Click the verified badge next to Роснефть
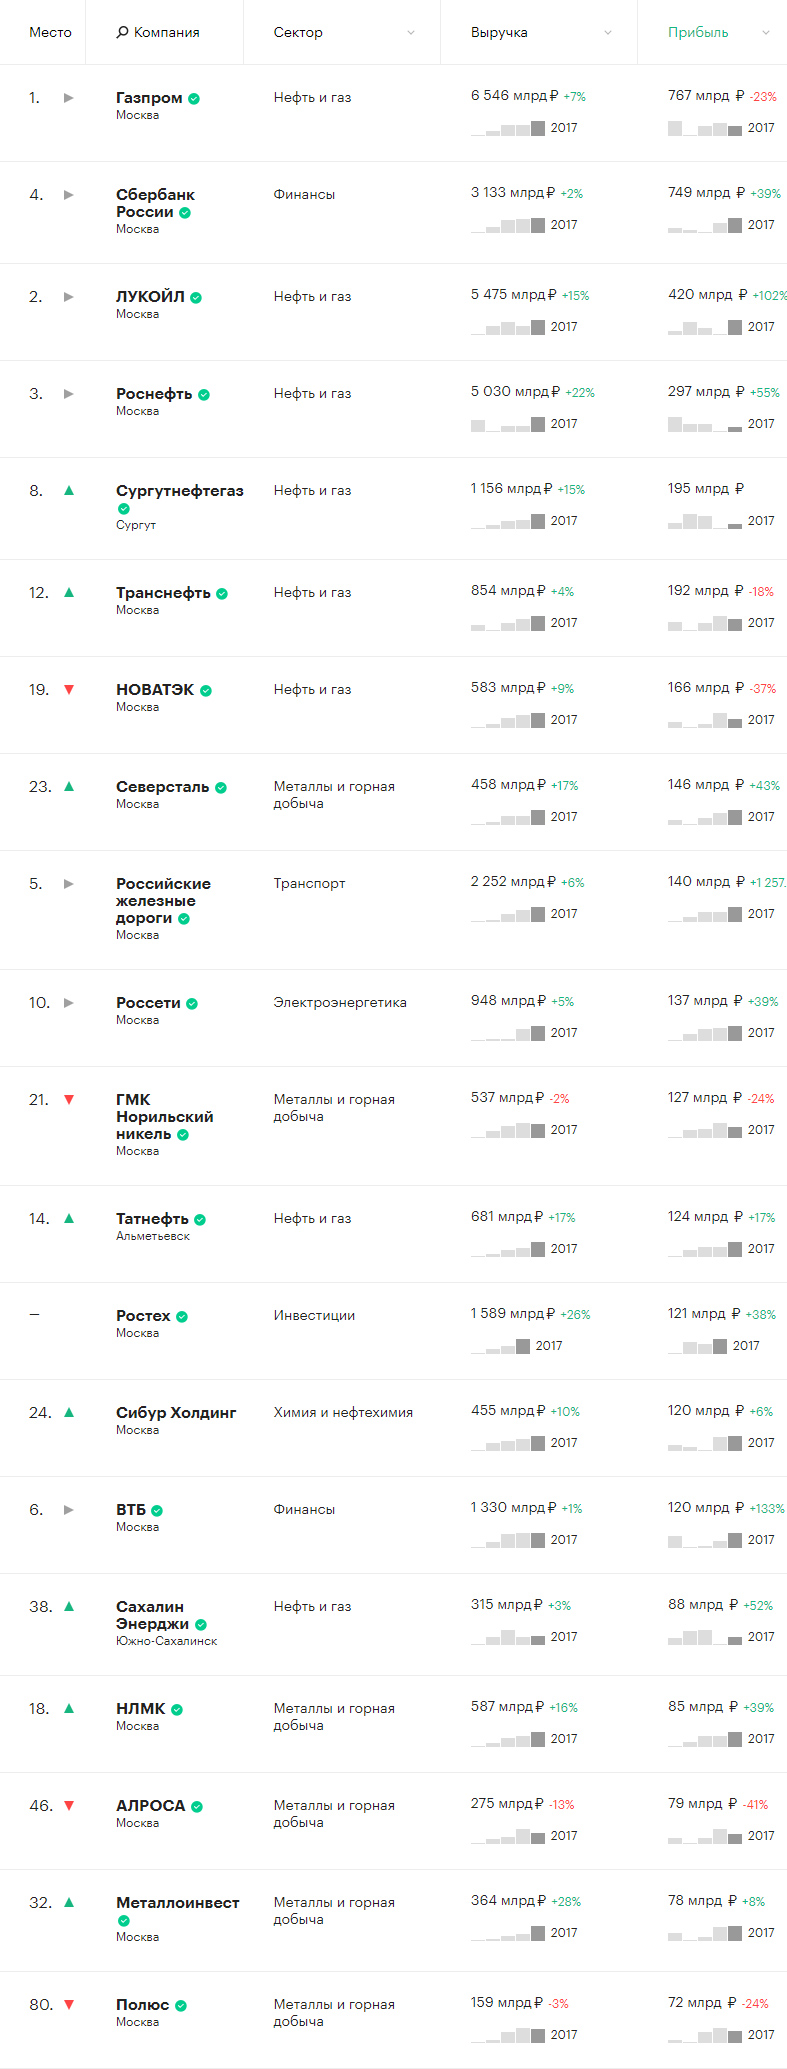Screen dimensions: 787x2069 click(x=204, y=395)
